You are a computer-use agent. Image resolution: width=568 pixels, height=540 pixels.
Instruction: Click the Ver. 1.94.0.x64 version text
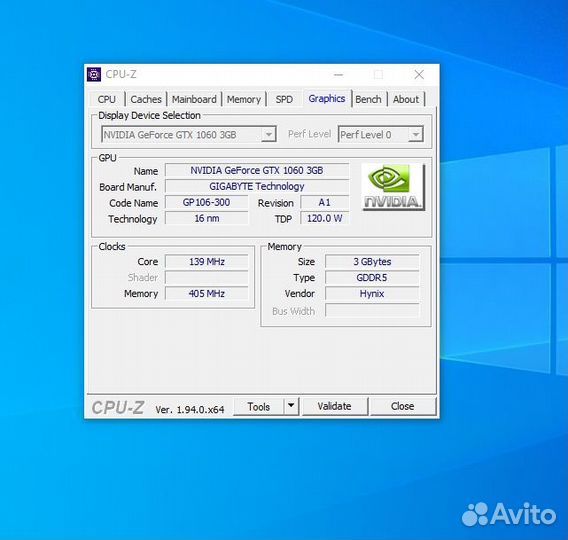190,410
